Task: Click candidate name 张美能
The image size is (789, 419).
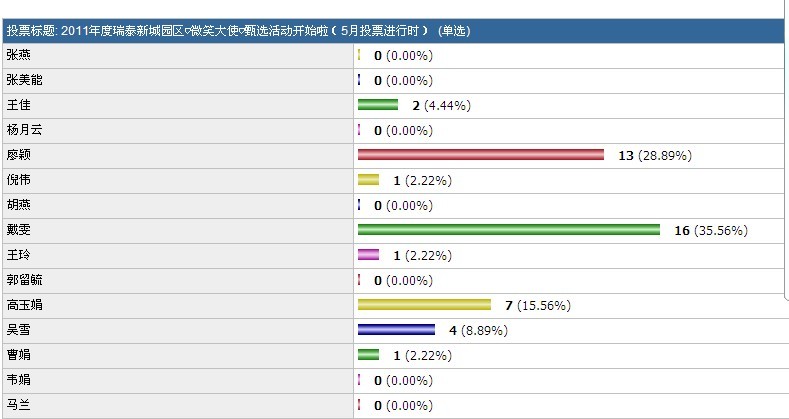Action: [24, 80]
